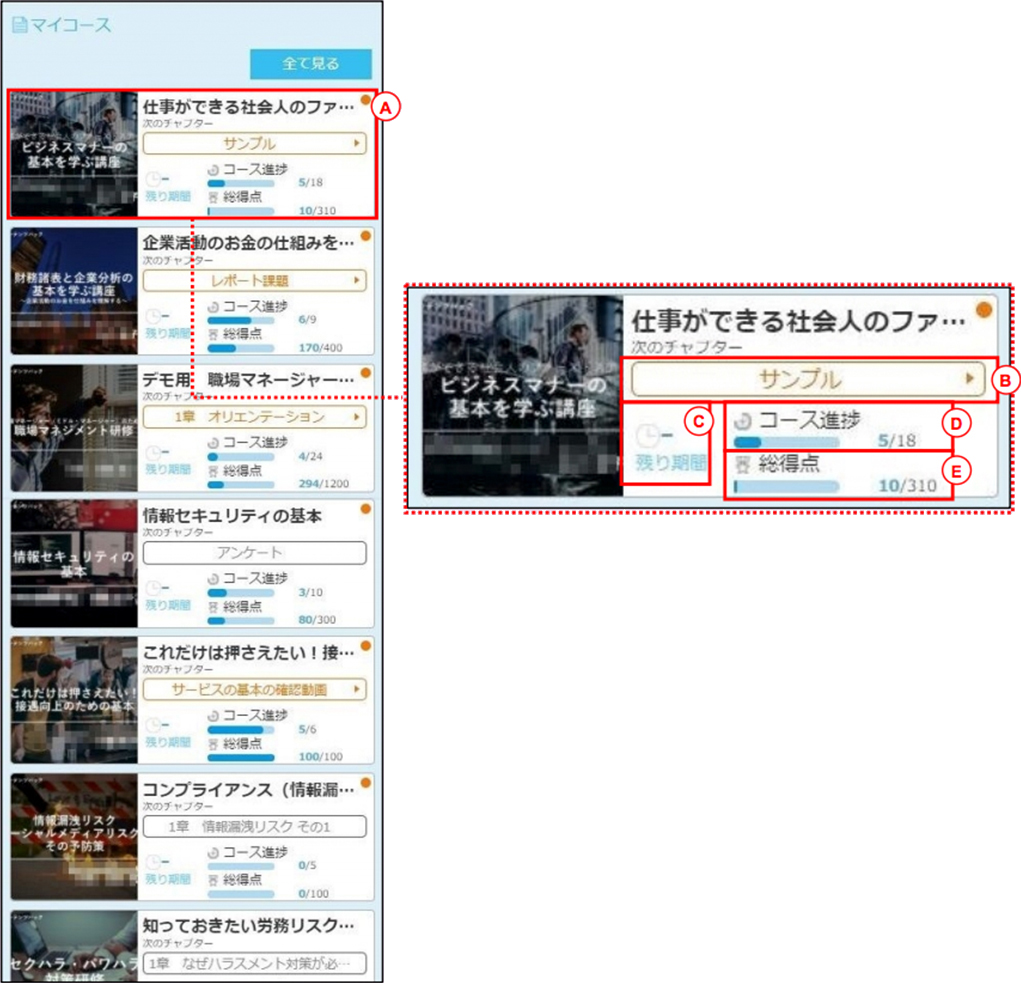Image resolution: width=1021 pixels, height=983 pixels.
Task: Select the アンケート next chapter field
Action: 255,553
